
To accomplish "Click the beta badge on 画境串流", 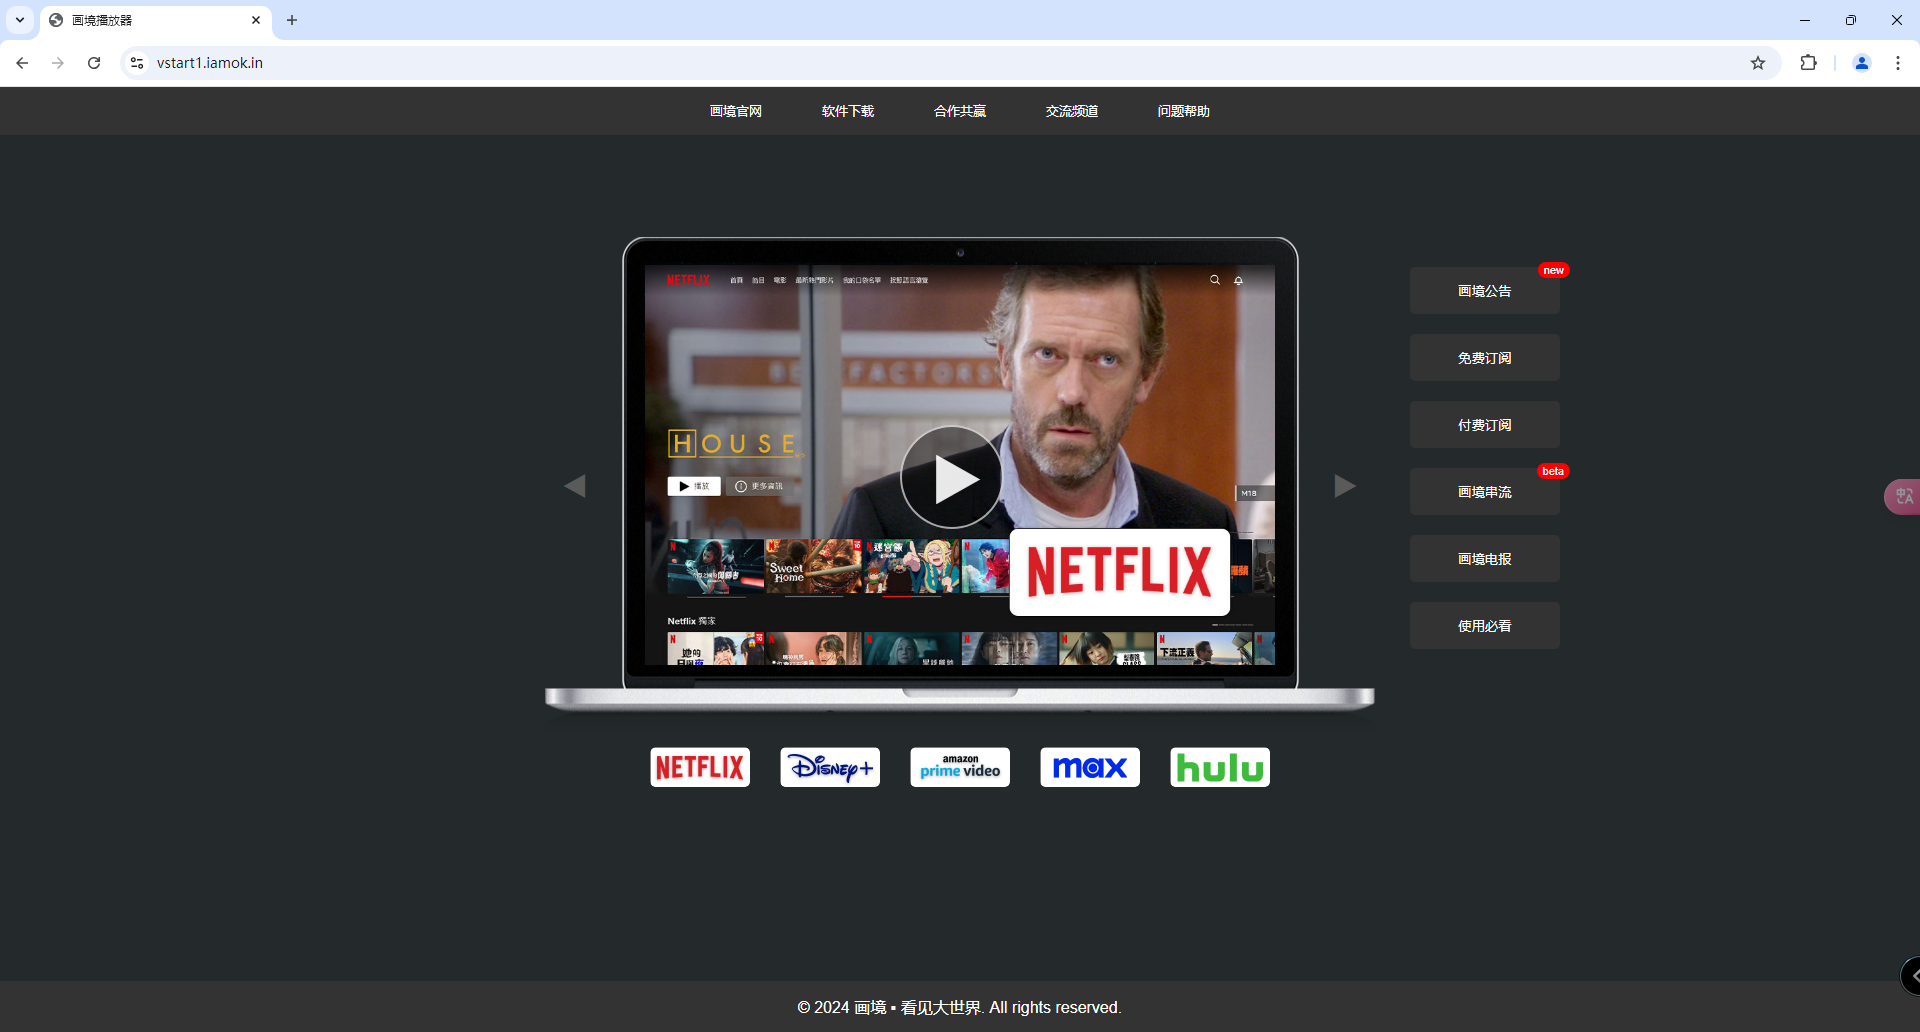I will [x=1553, y=471].
